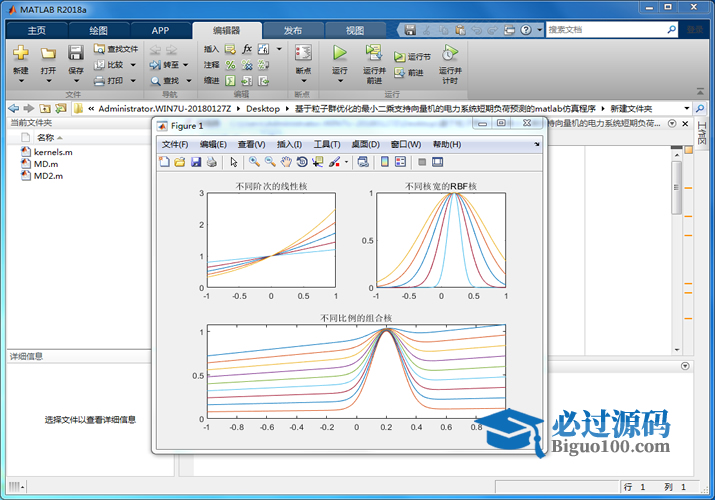This screenshot has height=500, width=715.
Task: Click the Open File icon in the Figure 1 toolbar
Action: click(x=180, y=162)
